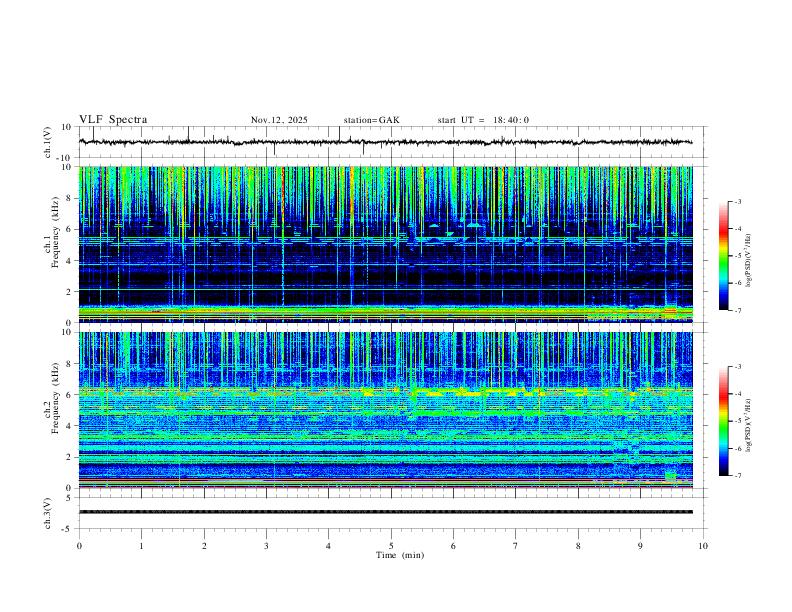Click the ch.2 spectrogram color bar
792x612 pixels.
coord(724,421)
